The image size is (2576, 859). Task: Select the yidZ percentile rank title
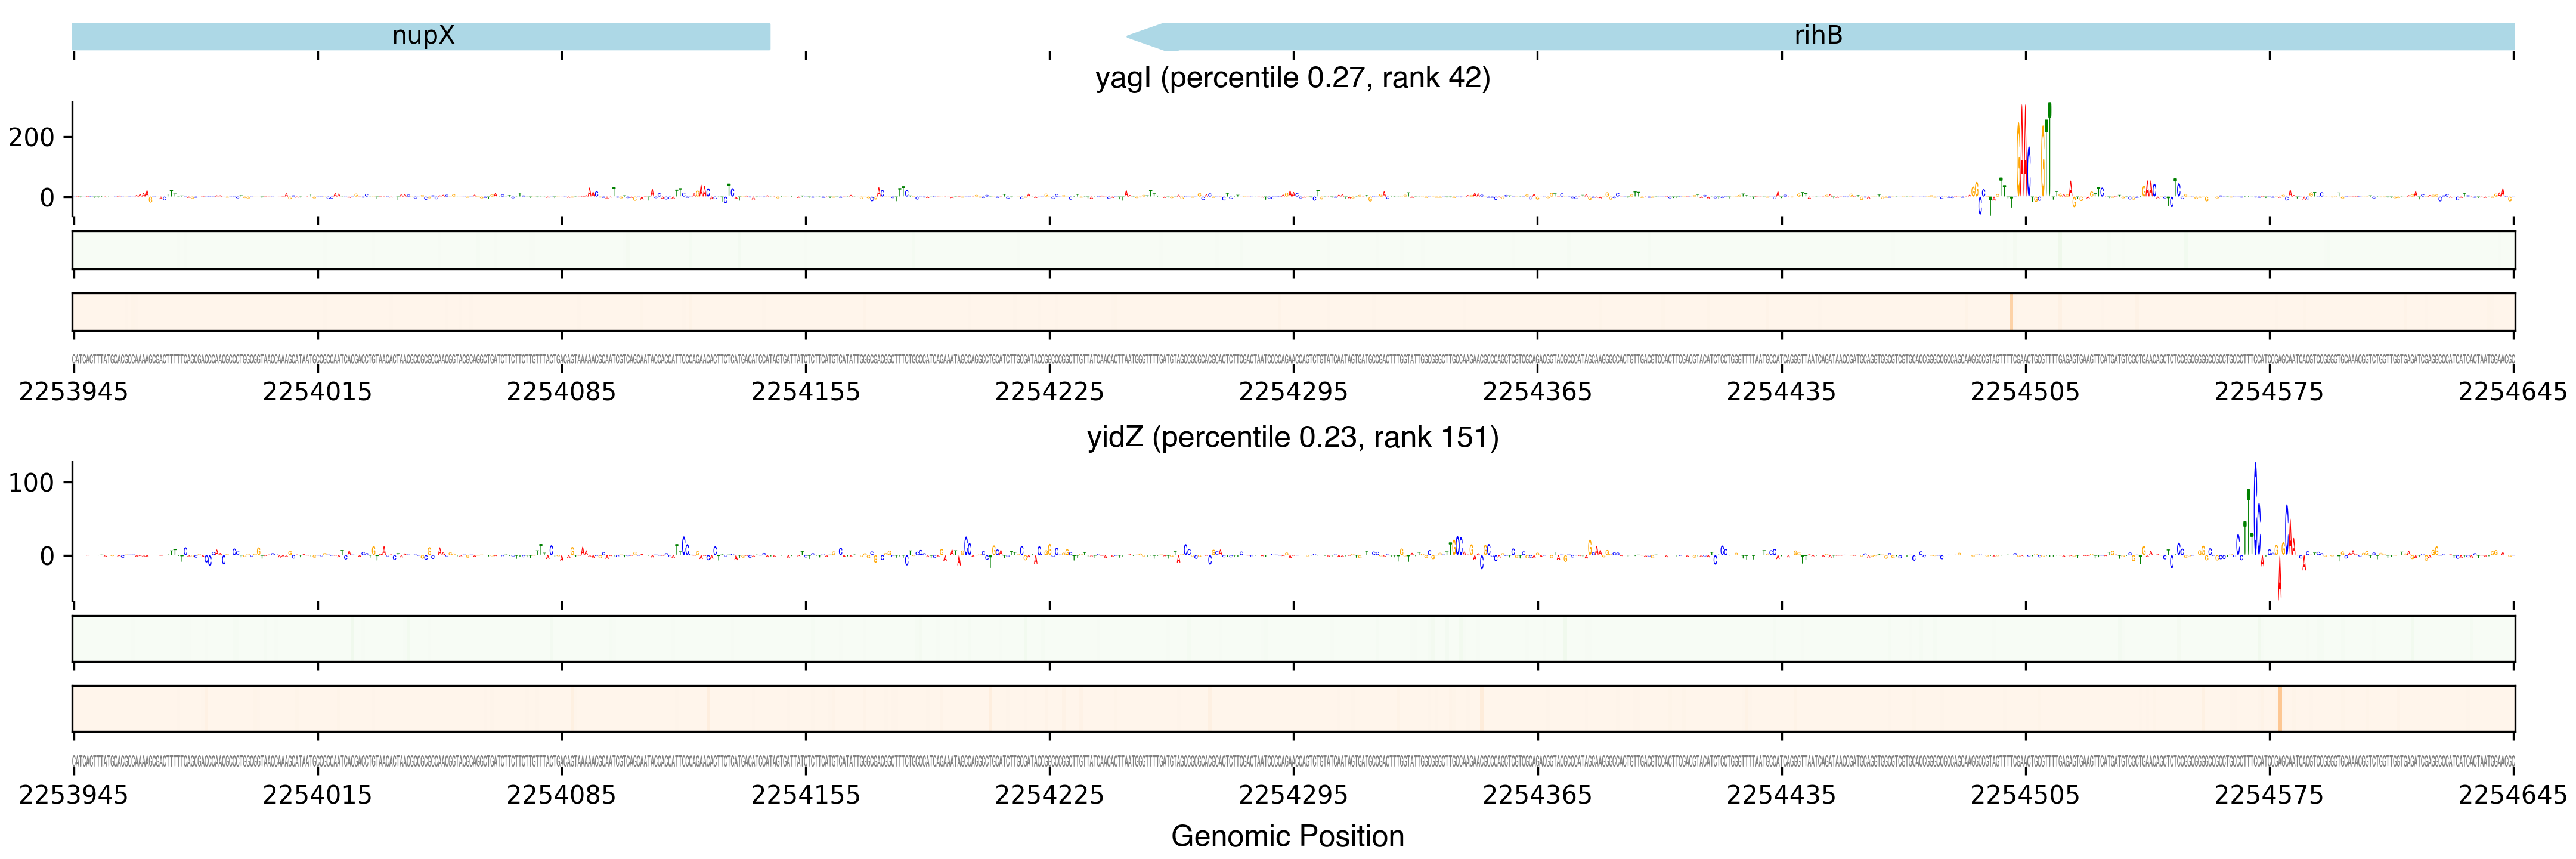pyautogui.click(x=1292, y=437)
